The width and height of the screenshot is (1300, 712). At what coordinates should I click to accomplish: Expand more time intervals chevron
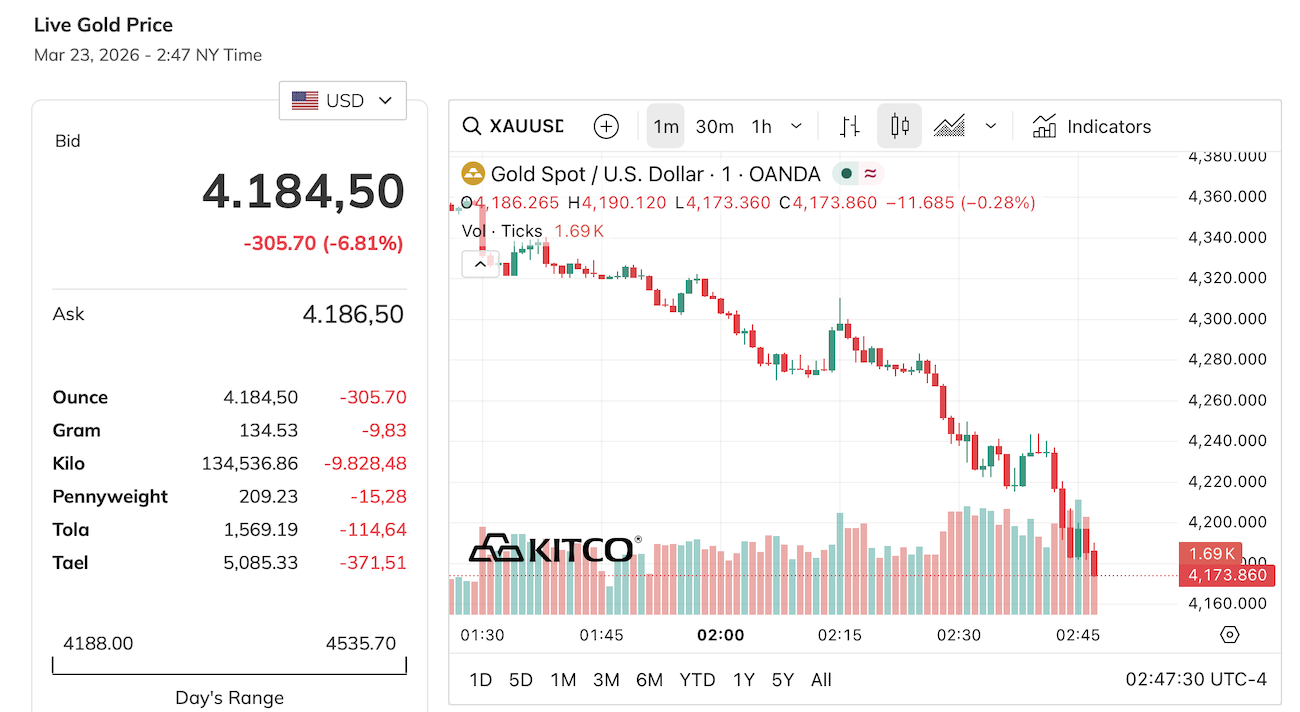(797, 127)
